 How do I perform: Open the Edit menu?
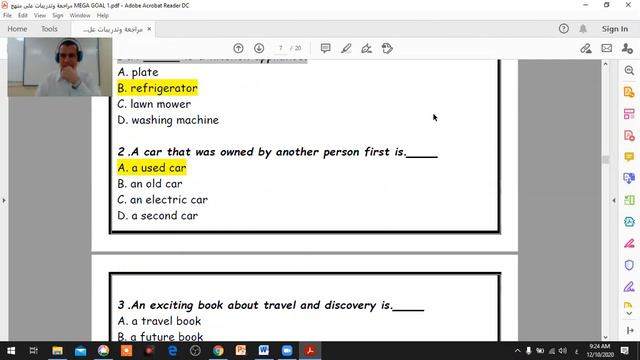[22, 15]
